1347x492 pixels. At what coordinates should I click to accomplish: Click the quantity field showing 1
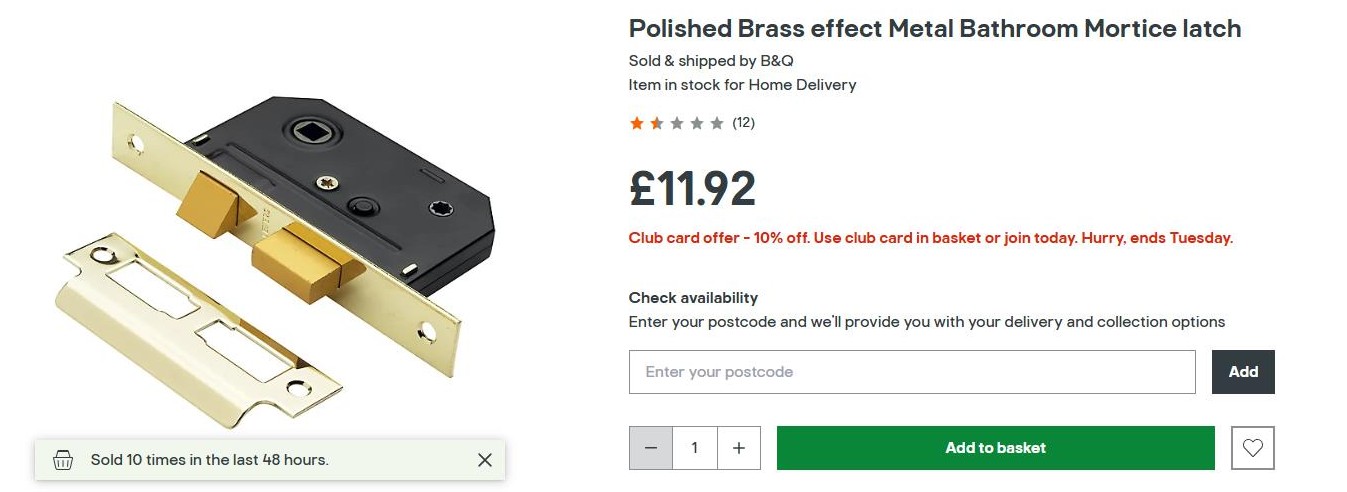695,448
